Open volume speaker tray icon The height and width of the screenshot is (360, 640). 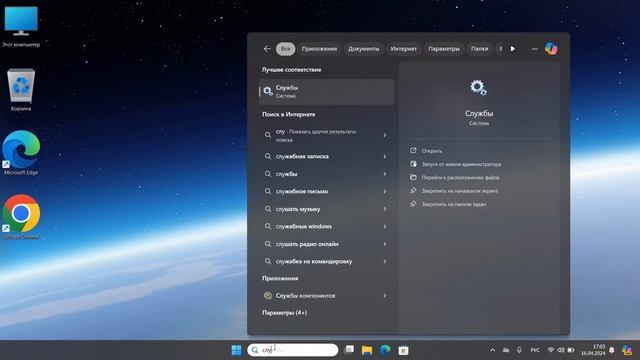coord(561,350)
